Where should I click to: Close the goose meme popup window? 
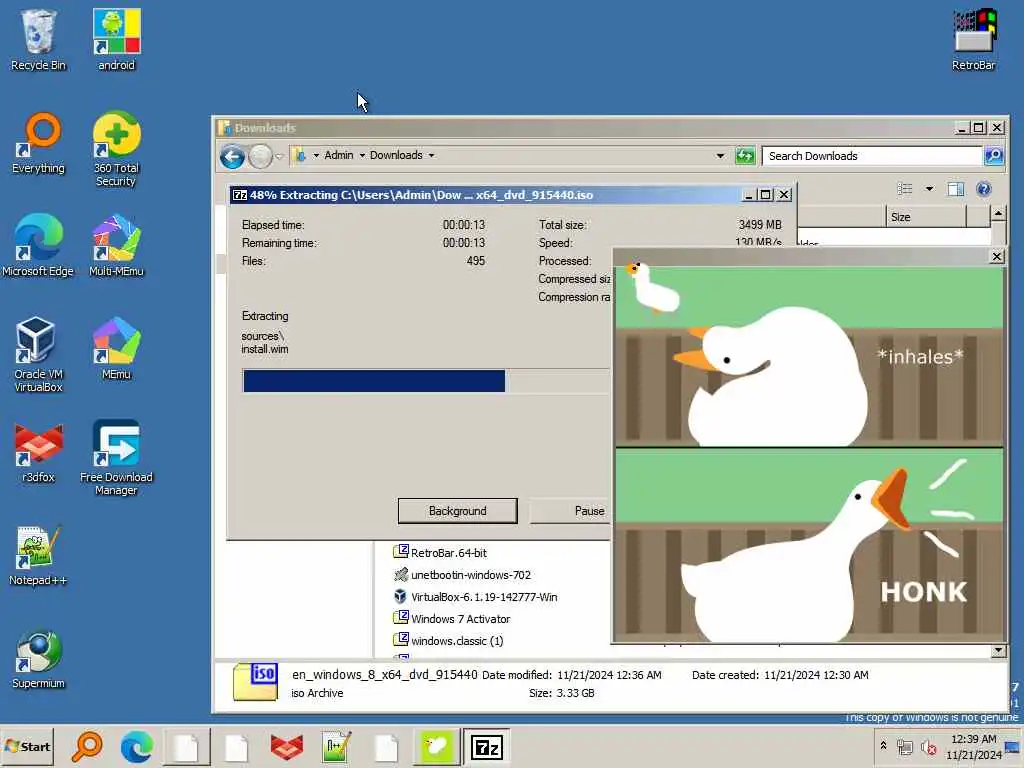(x=997, y=257)
